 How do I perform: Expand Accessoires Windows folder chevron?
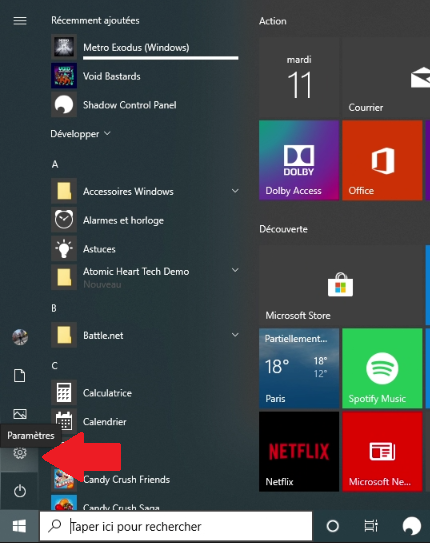(x=235, y=191)
